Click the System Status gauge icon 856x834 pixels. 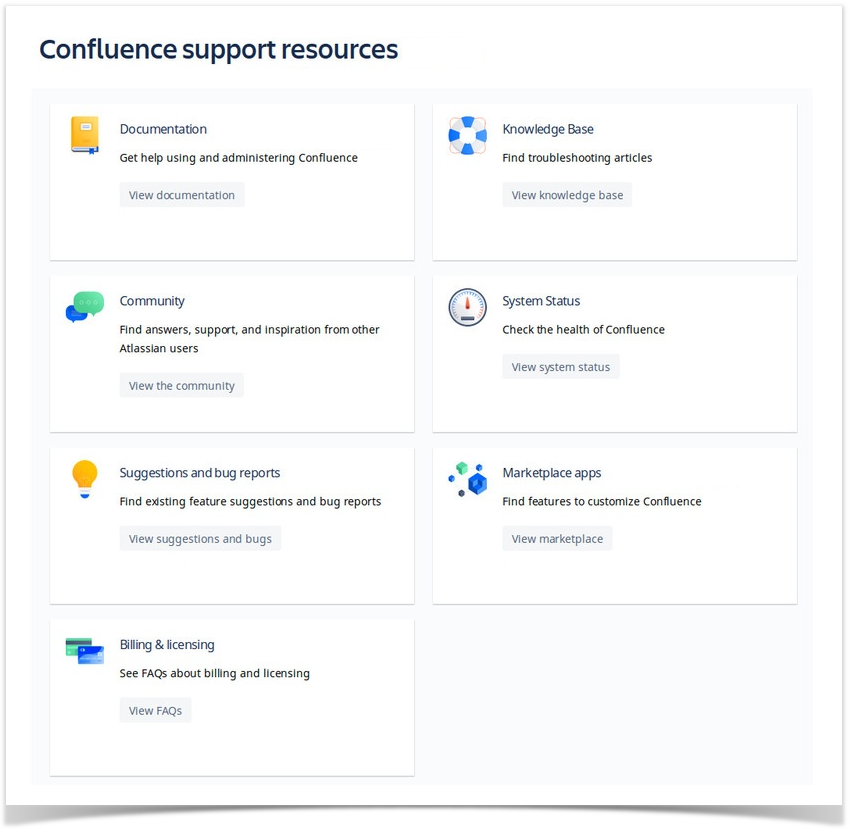click(467, 307)
